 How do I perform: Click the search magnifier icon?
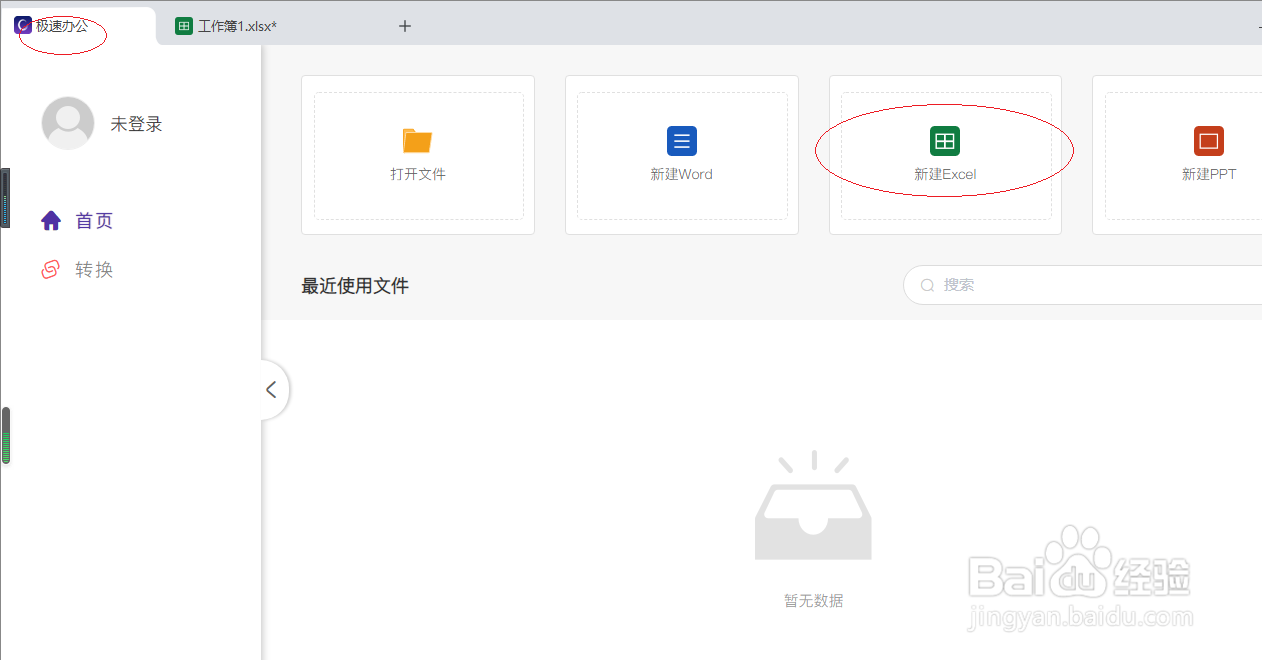pos(927,285)
